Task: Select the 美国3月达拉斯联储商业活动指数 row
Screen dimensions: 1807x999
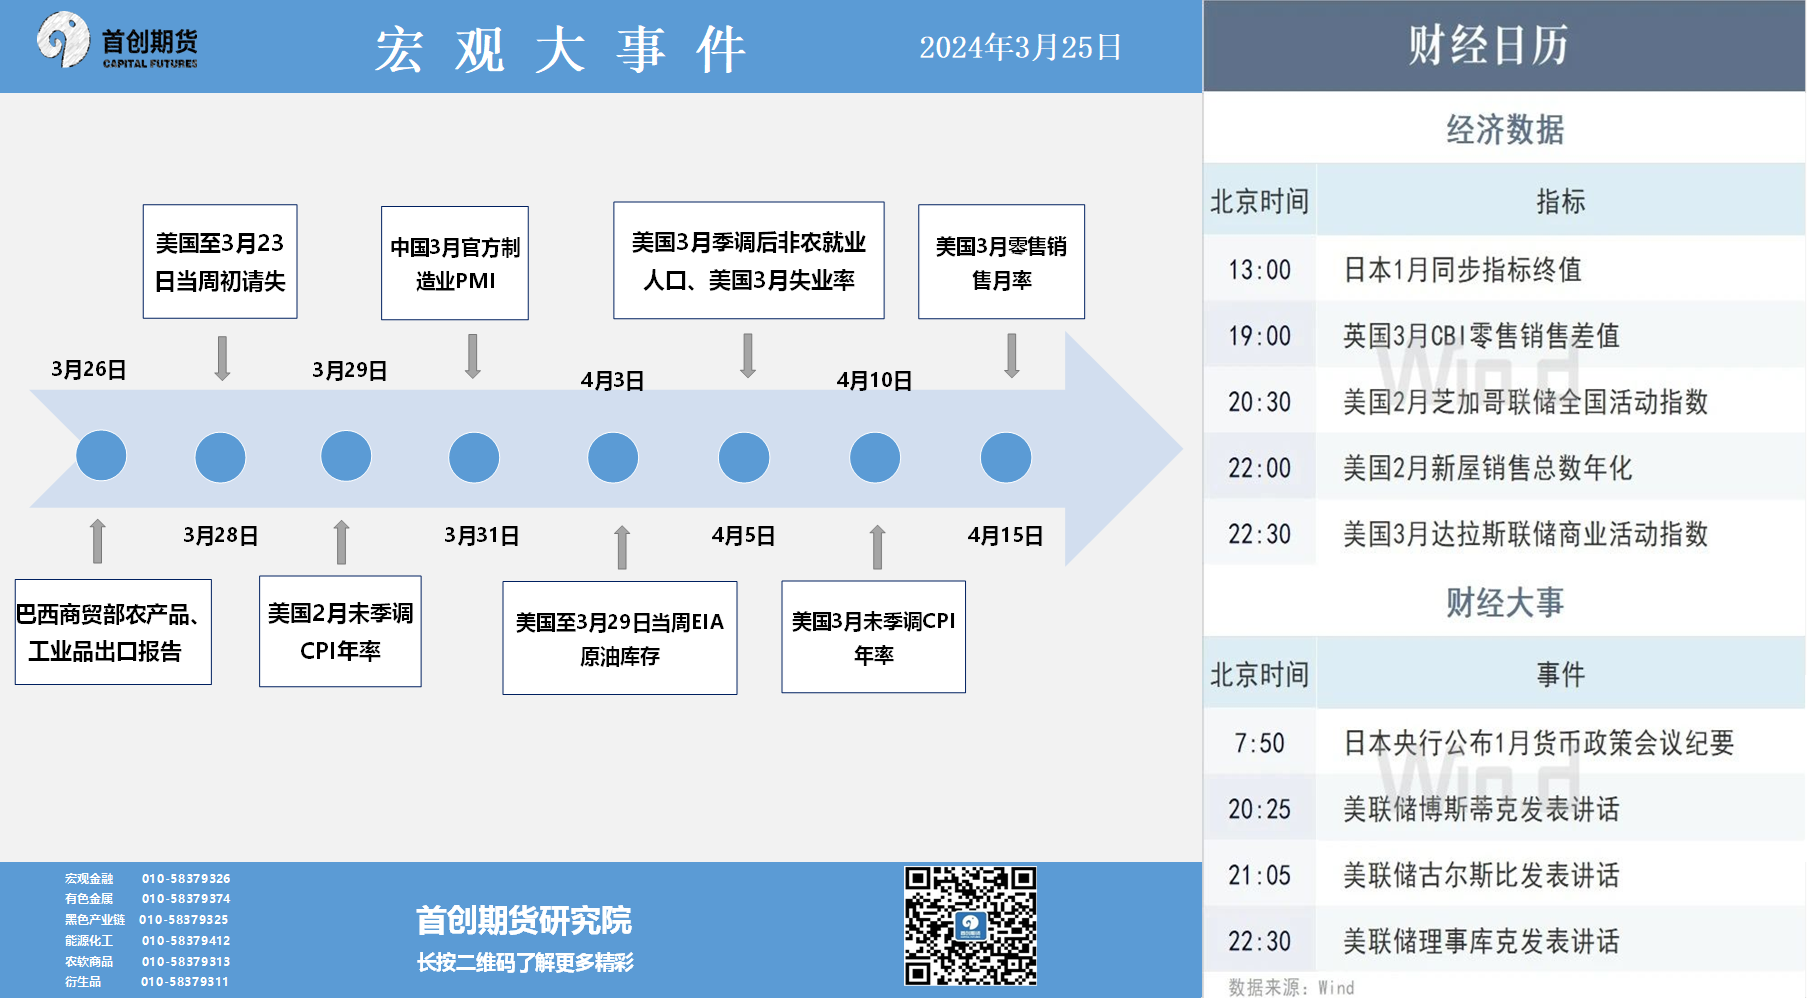Action: click(1504, 533)
